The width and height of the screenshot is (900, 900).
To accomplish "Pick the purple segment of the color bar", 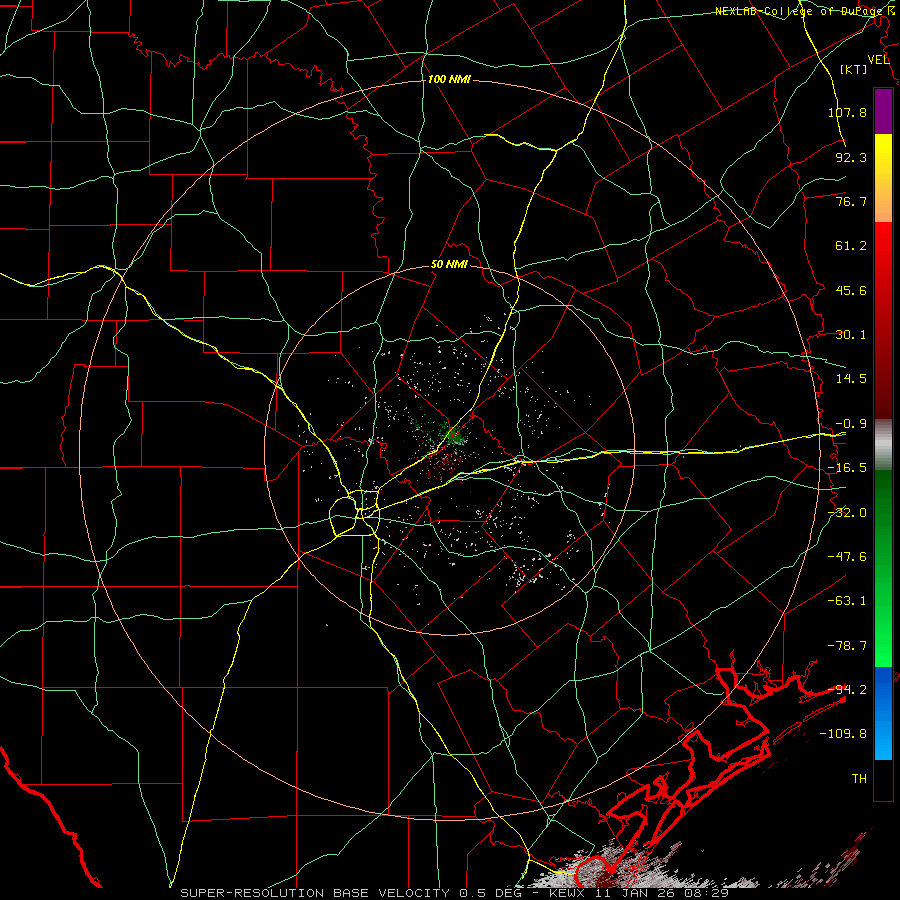I will (883, 112).
